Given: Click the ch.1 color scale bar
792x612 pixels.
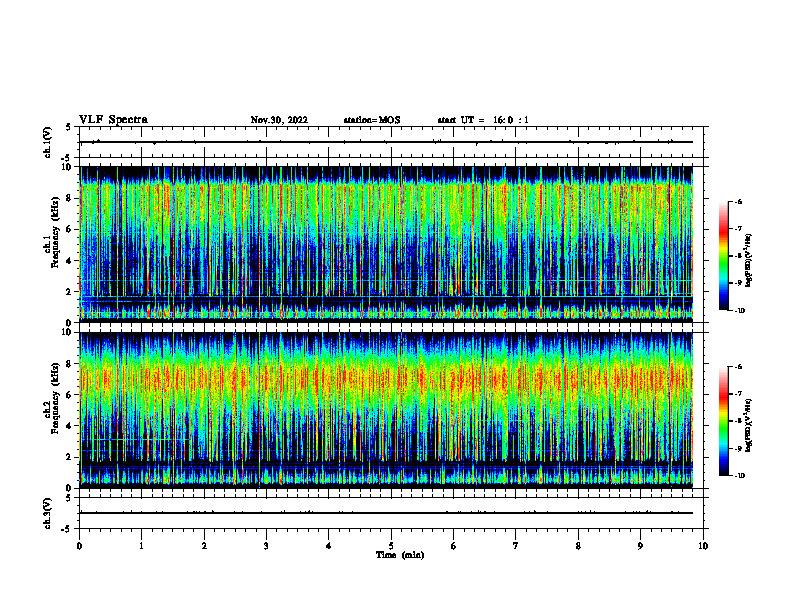Looking at the screenshot, I should click(724, 256).
